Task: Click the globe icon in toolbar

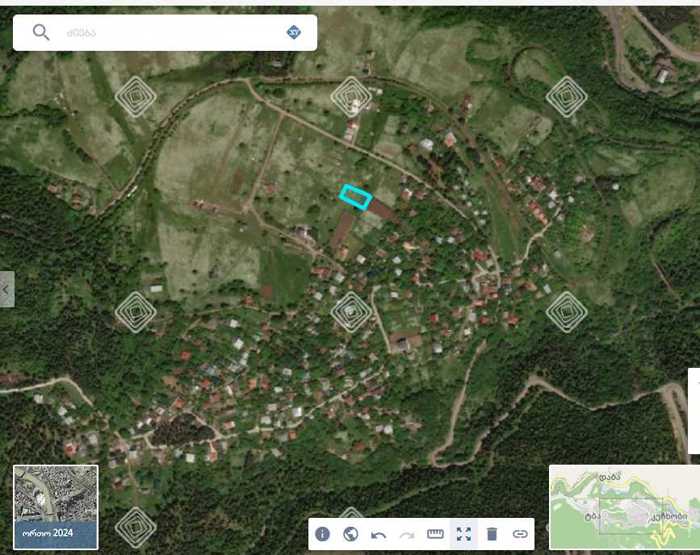Action: coord(351,534)
